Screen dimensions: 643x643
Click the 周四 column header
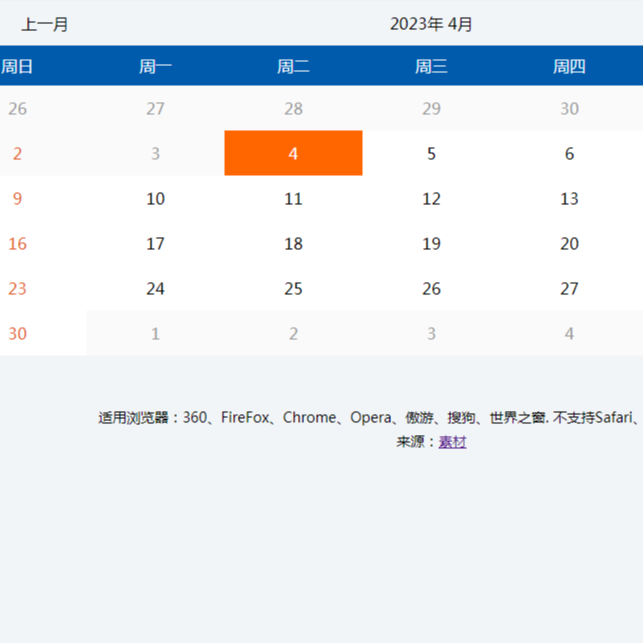[569, 66]
